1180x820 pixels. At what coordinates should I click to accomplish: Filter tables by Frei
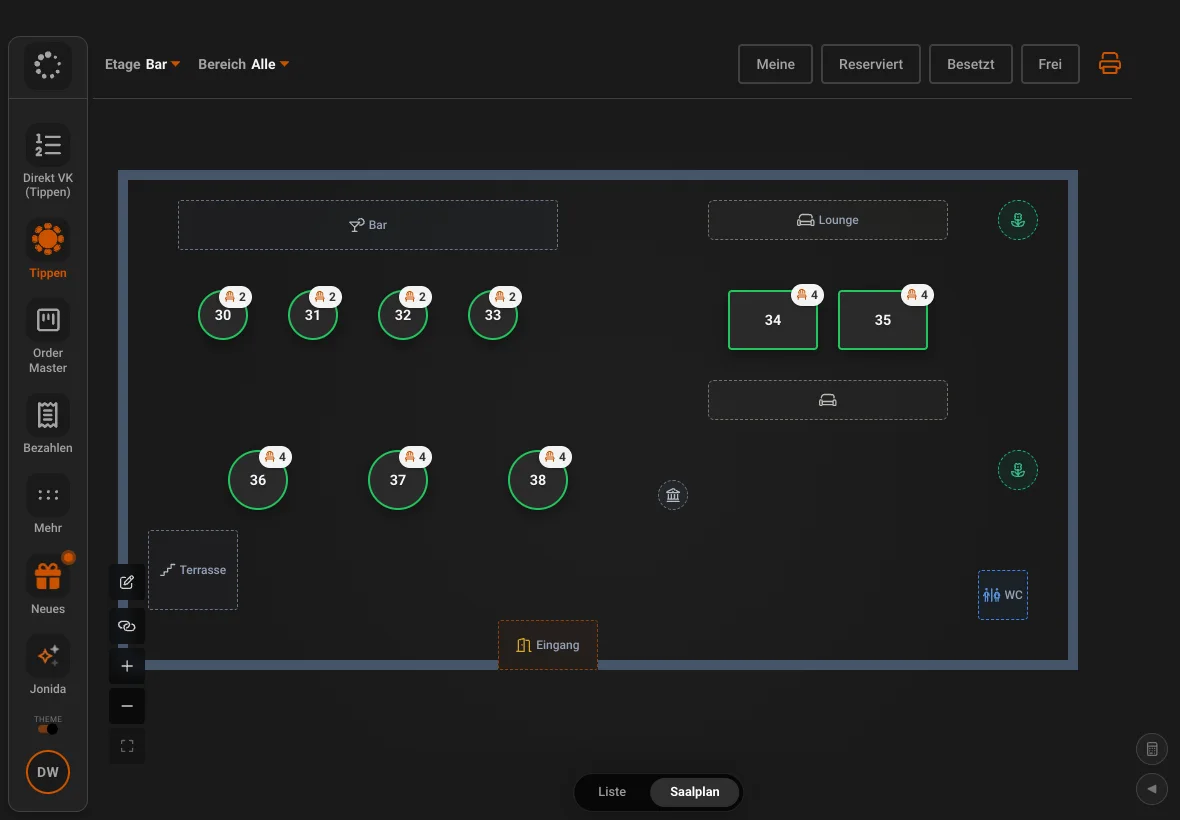pyautogui.click(x=1050, y=64)
